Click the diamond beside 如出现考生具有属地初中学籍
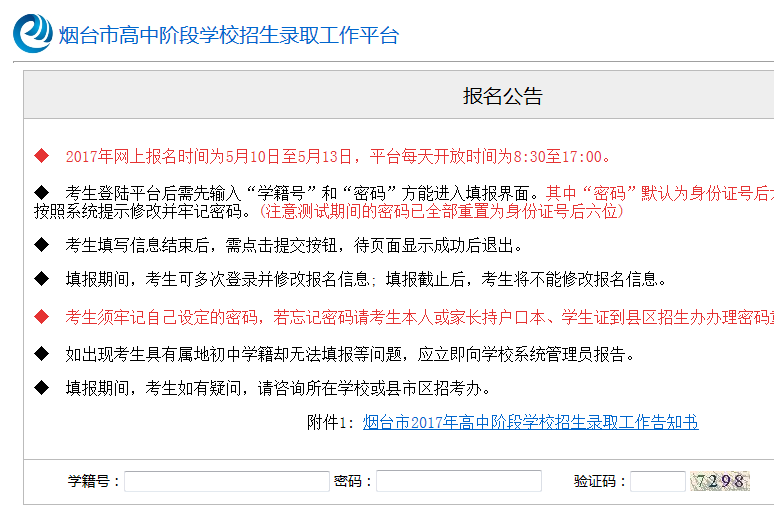 tap(41, 354)
